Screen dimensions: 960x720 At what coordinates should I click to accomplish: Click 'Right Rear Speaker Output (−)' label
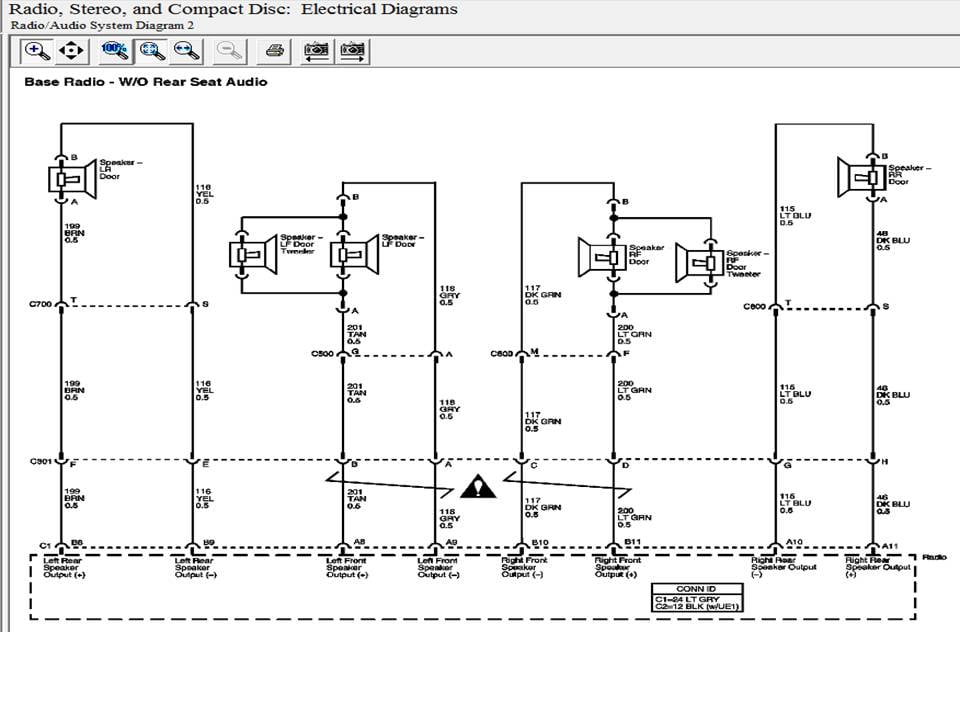[x=784, y=567]
